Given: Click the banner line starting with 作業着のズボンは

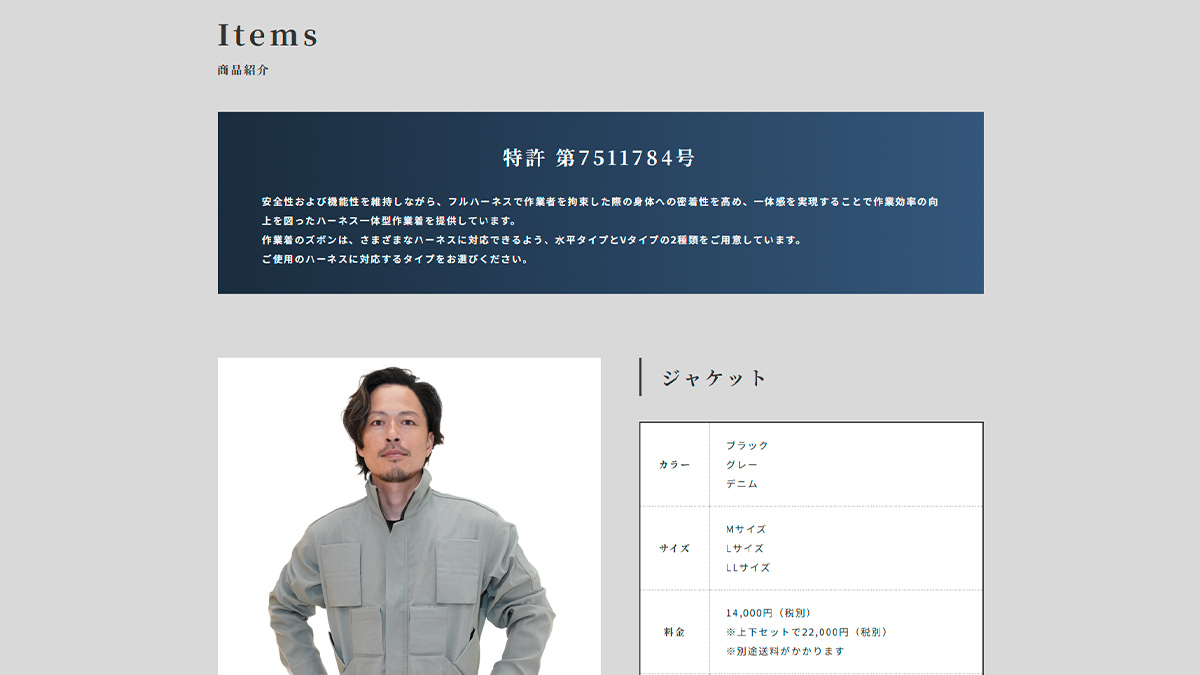Looking at the screenshot, I should point(531,240).
